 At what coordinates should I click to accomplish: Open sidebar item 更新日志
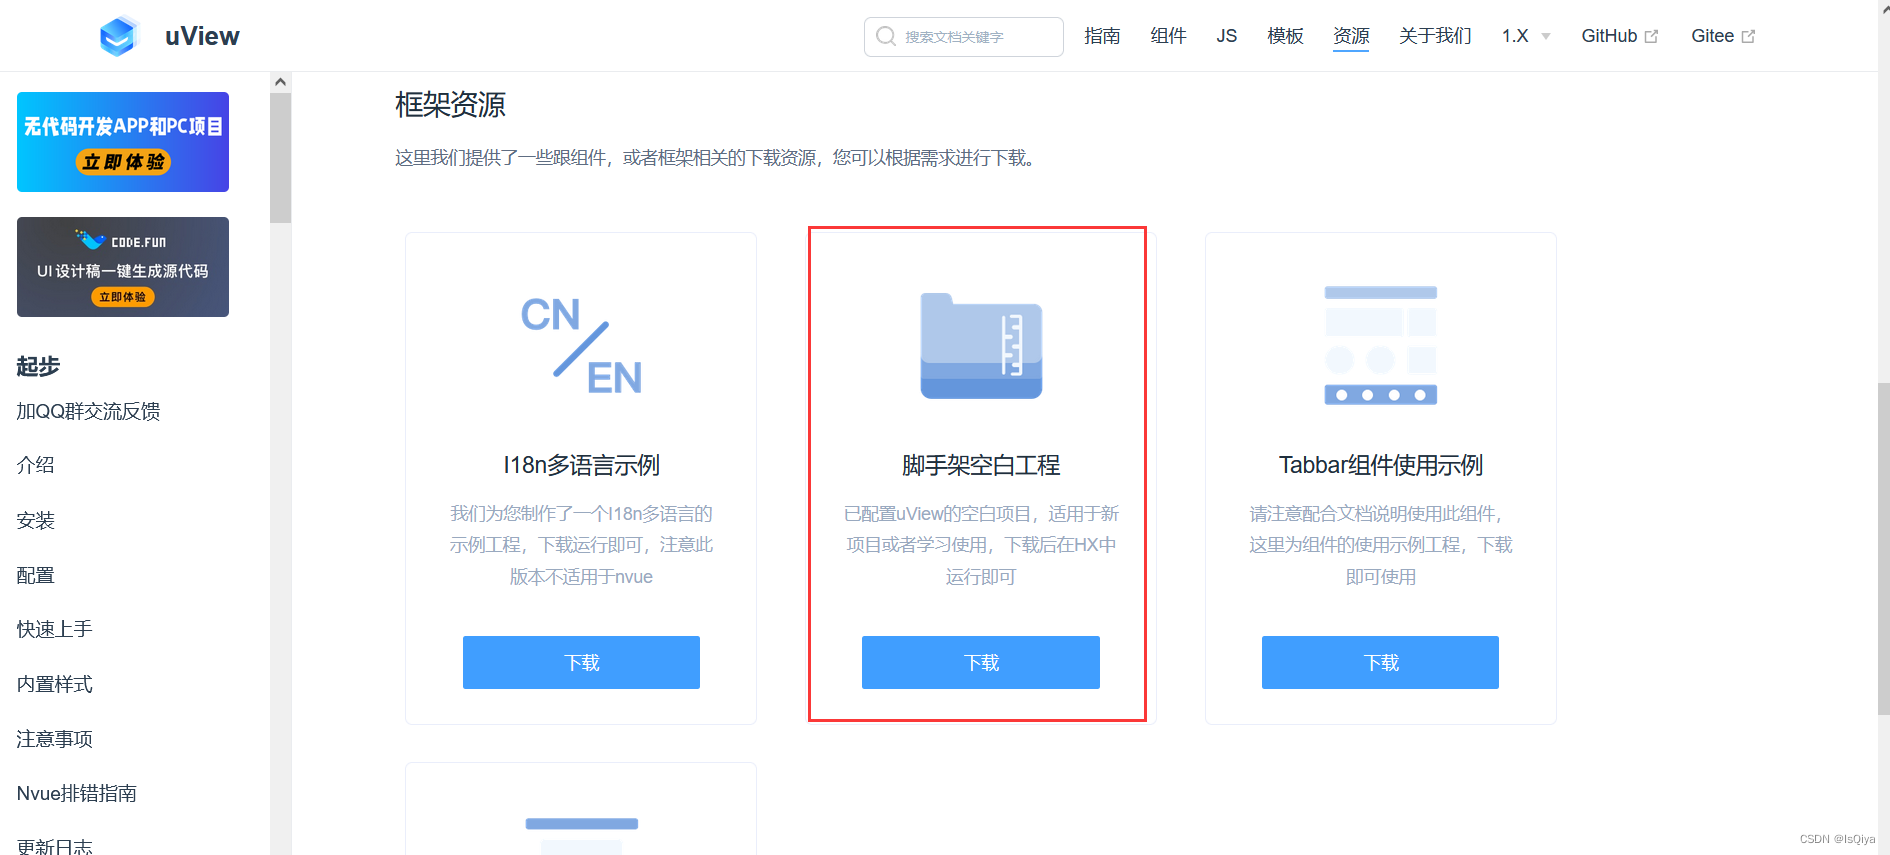(x=54, y=846)
